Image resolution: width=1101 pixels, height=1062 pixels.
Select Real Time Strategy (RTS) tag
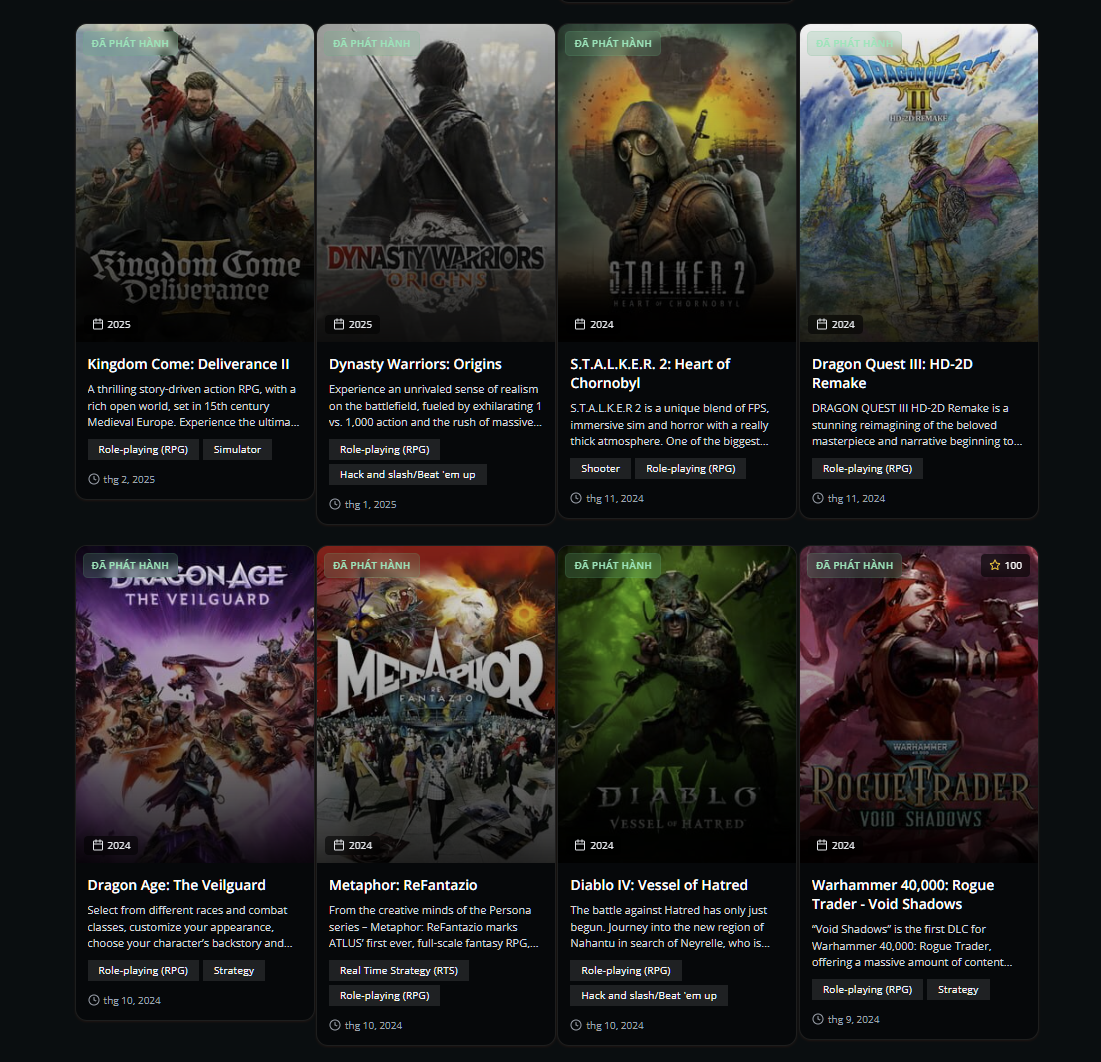coord(398,971)
